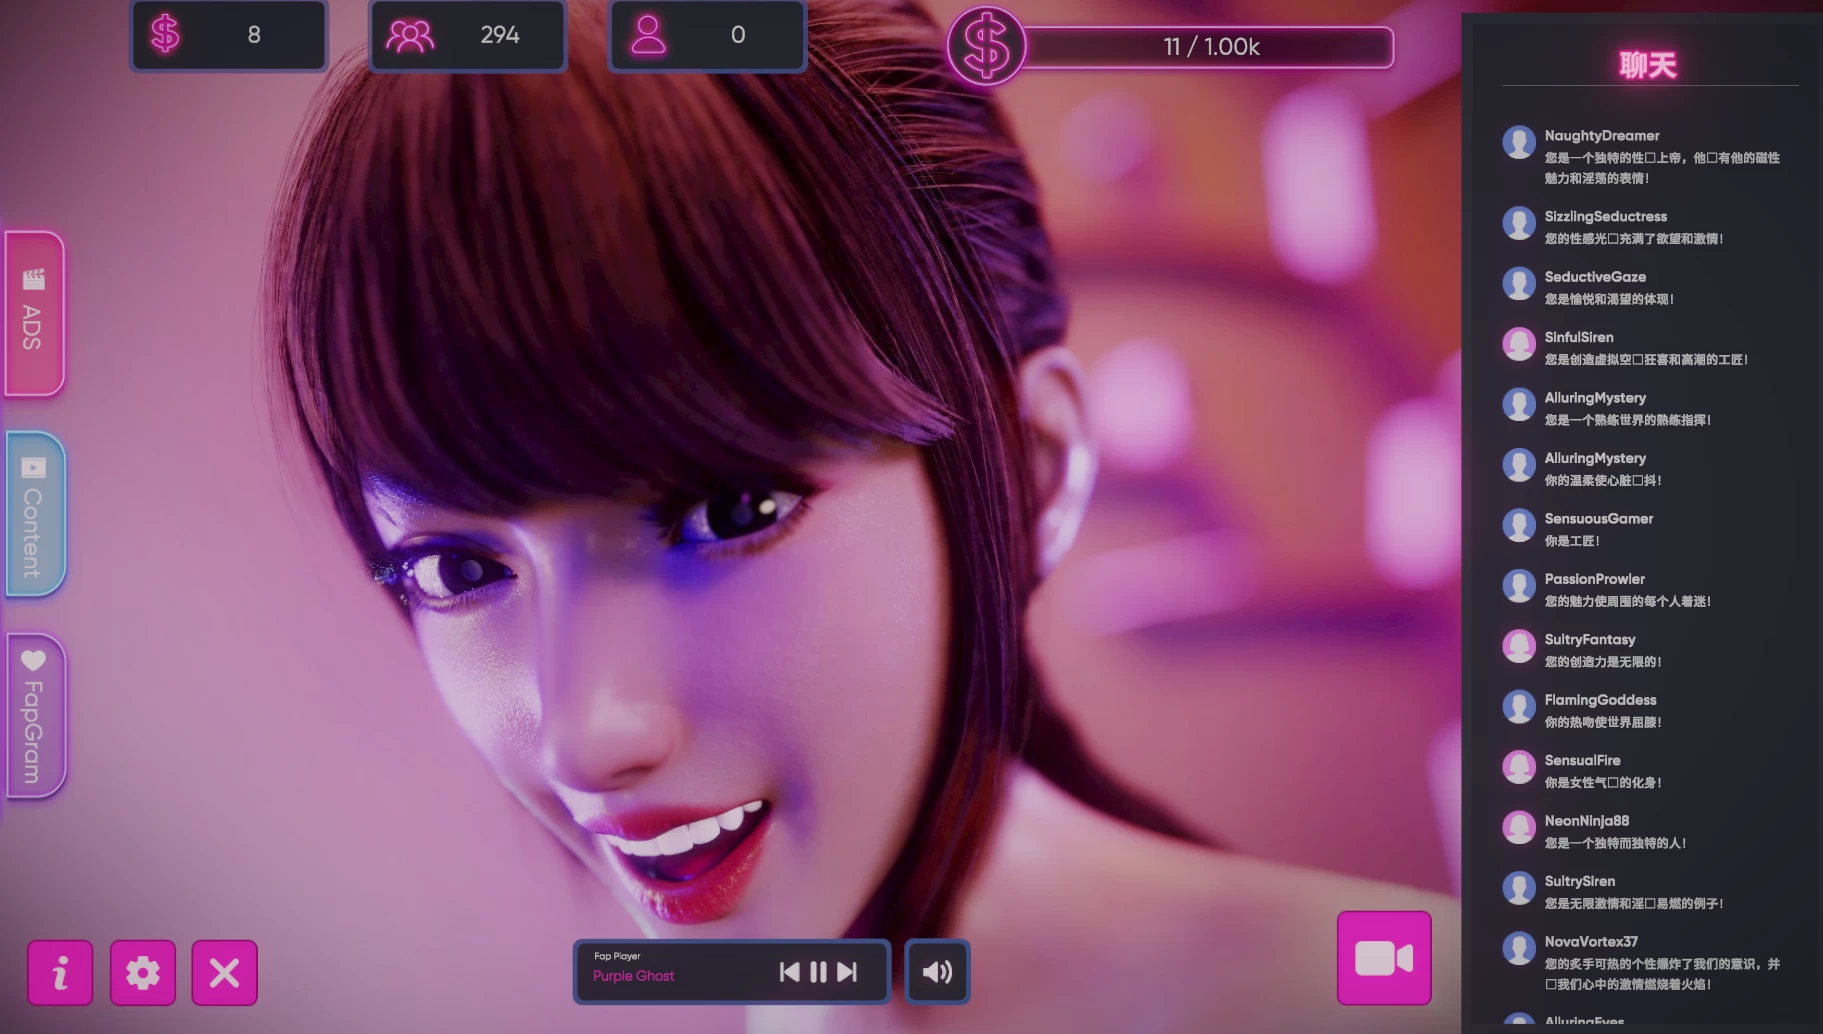The height and width of the screenshot is (1034, 1823).
Task: Click the money dollar counter
Action: pos(229,35)
